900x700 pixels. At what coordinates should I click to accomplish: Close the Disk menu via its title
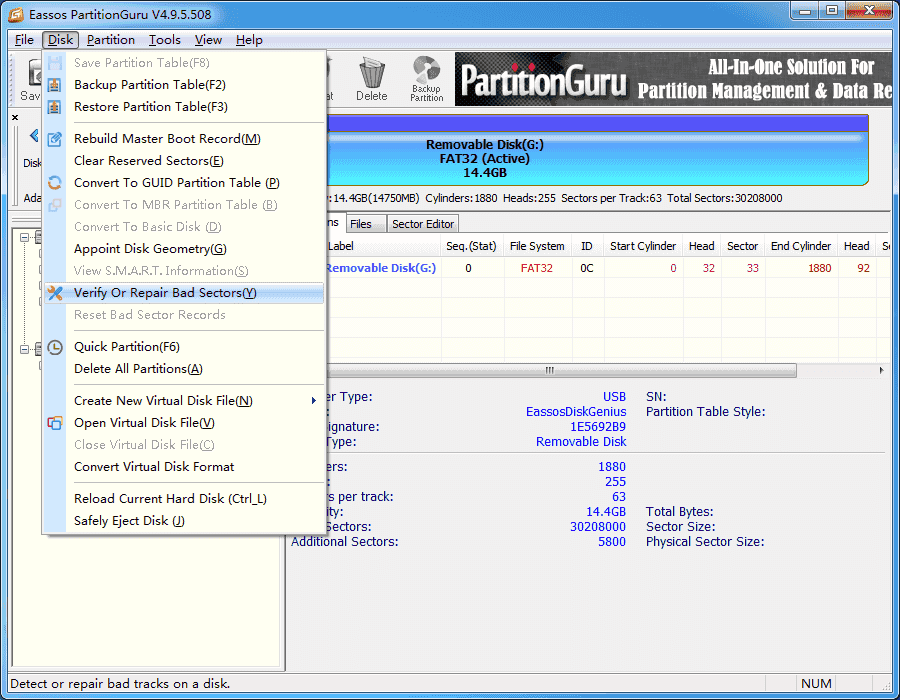[60, 40]
